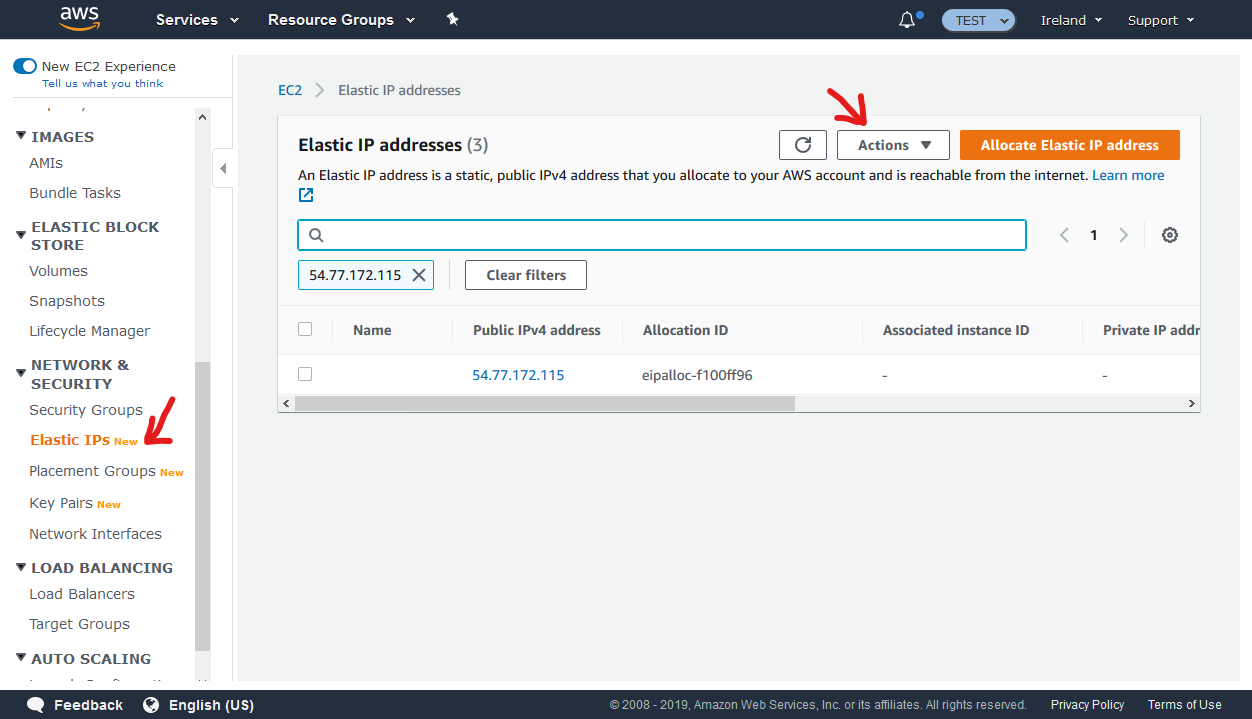Image resolution: width=1252 pixels, height=719 pixels.
Task: Sort by Public IPv4 address column header
Action: (537, 330)
